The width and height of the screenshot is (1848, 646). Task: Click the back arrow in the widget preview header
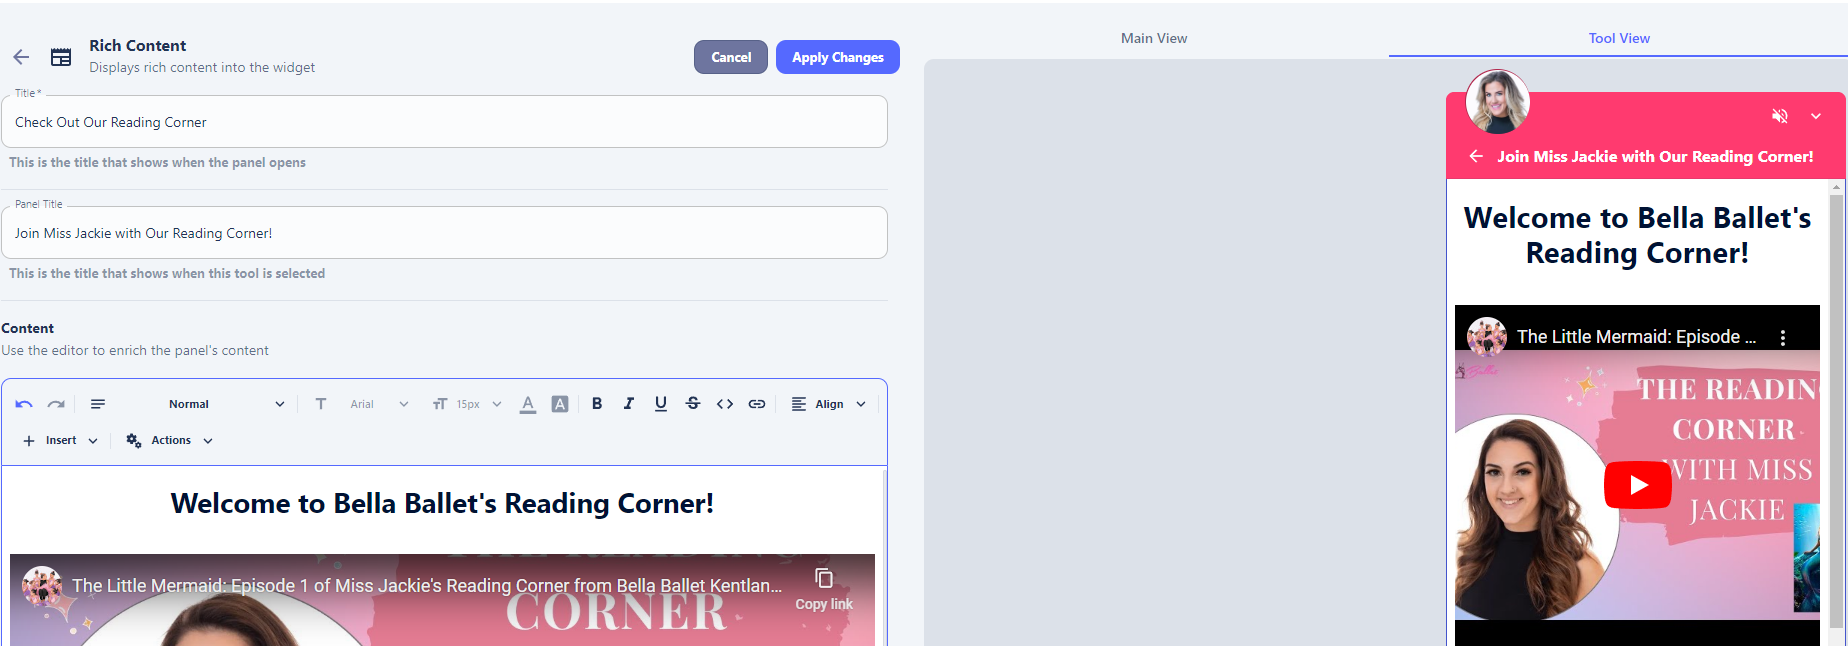click(1476, 156)
